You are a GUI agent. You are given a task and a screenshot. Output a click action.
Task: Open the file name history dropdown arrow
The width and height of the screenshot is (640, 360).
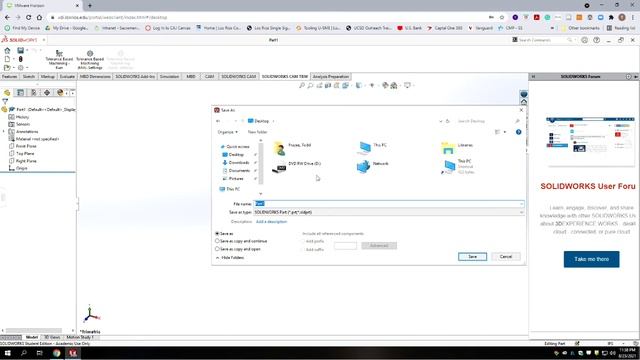pyautogui.click(x=521, y=204)
